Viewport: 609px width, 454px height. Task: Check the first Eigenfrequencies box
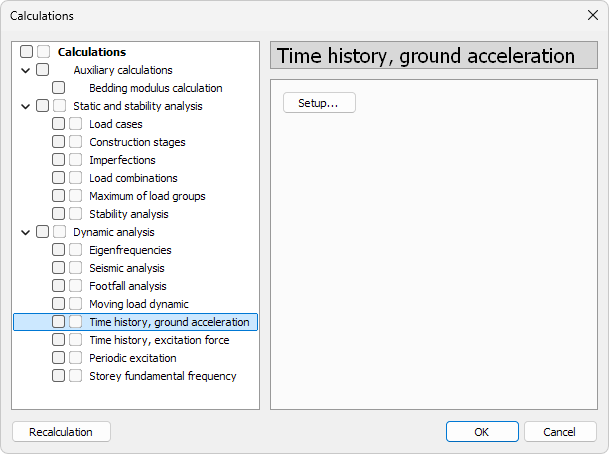[59, 249]
